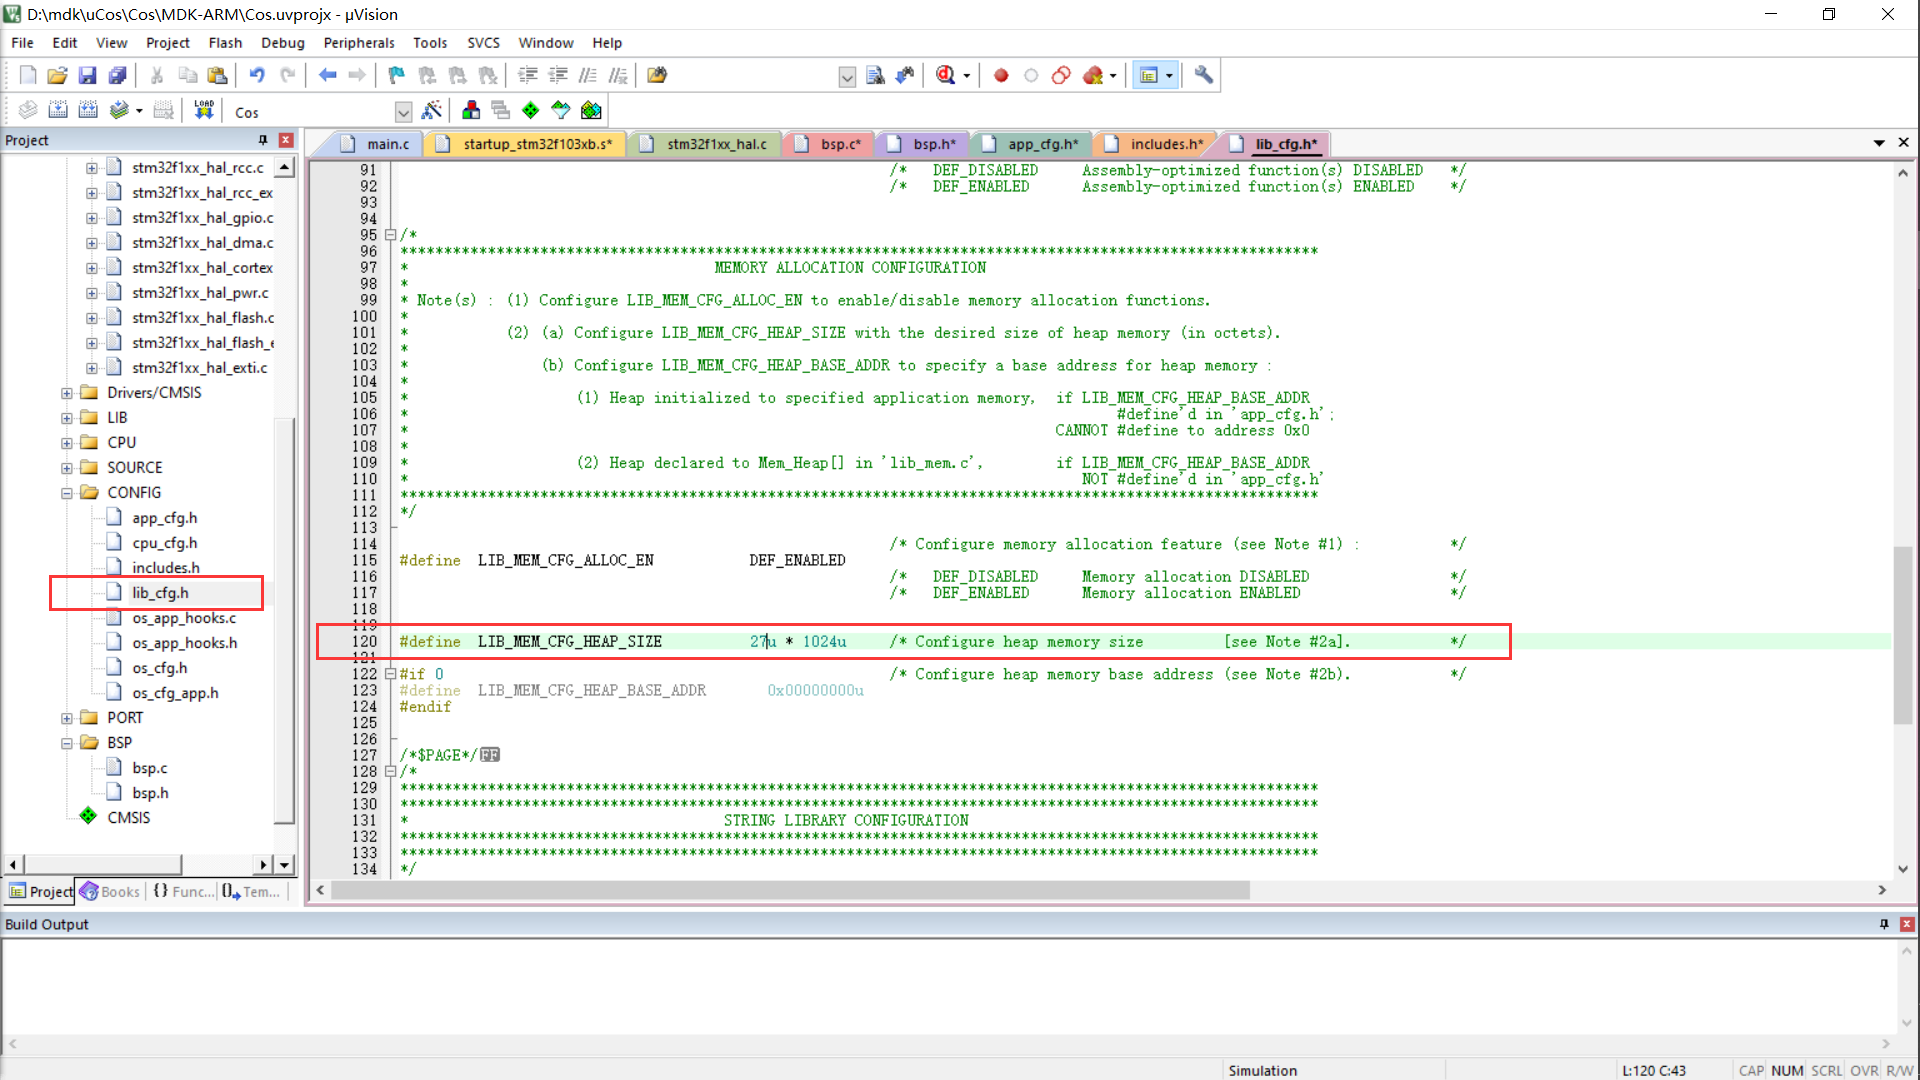Click the editor horizontal scrollbar
The width and height of the screenshot is (1920, 1080).
point(790,890)
